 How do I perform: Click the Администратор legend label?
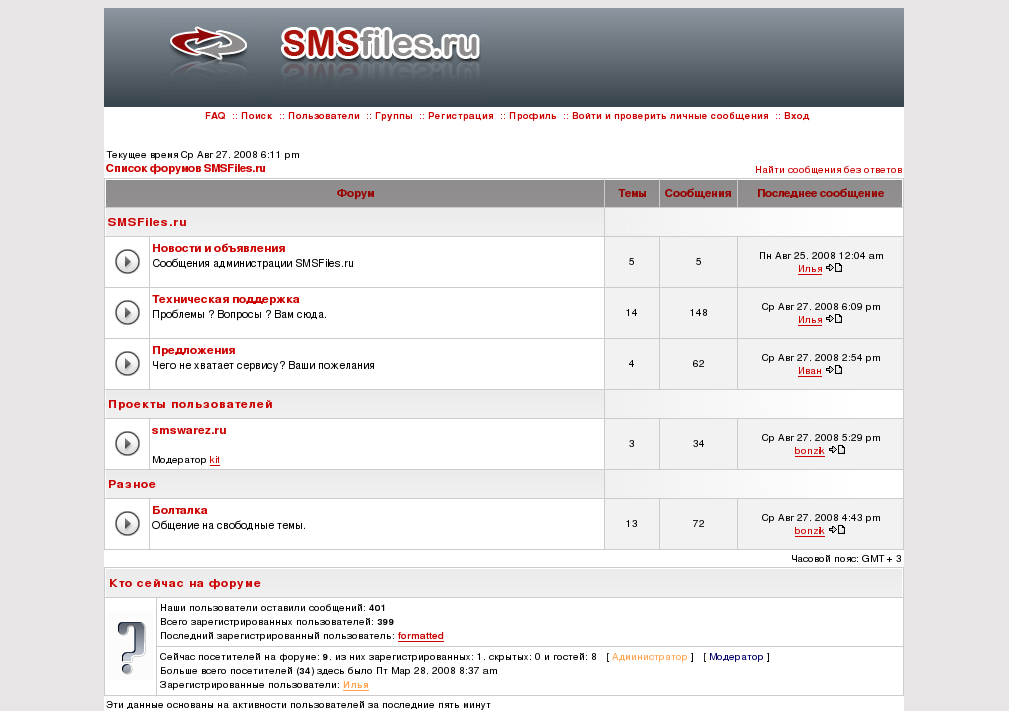click(x=649, y=657)
